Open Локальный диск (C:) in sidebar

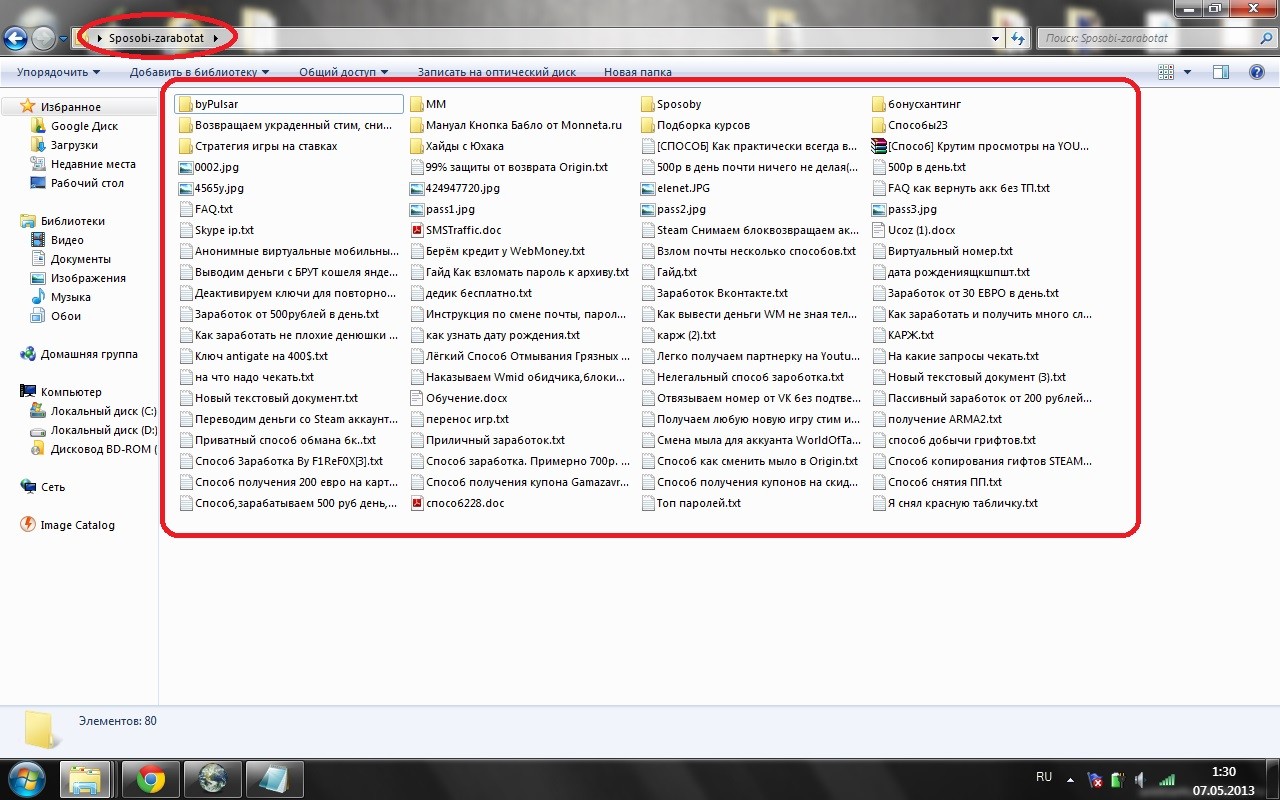coord(93,411)
